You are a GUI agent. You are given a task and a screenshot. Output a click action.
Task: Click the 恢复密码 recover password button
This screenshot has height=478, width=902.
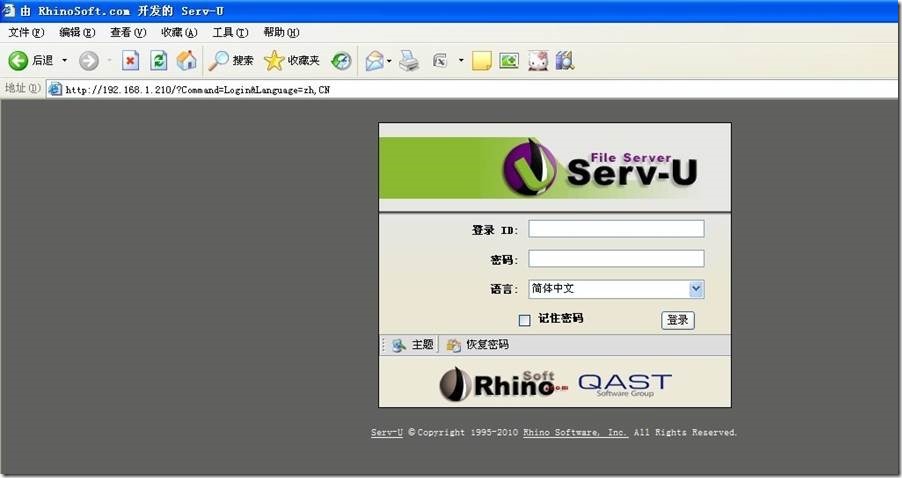[x=477, y=345]
